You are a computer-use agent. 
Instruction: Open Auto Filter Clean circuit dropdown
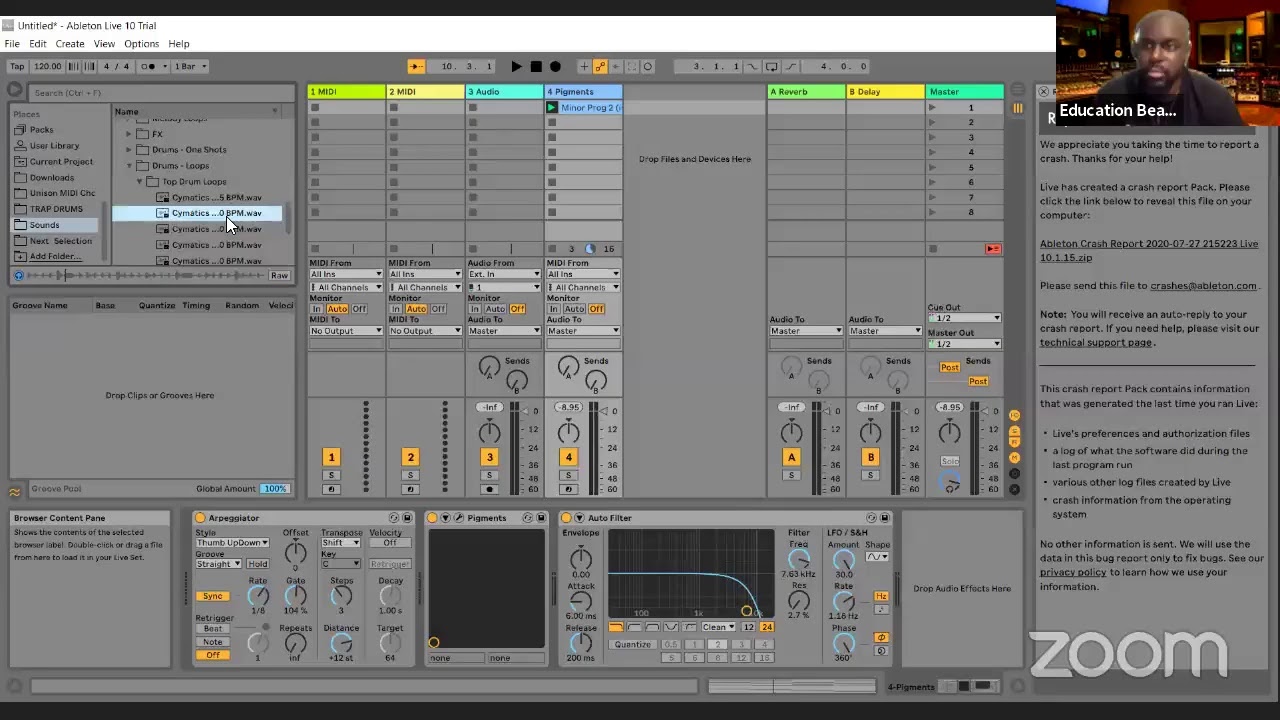coord(718,627)
